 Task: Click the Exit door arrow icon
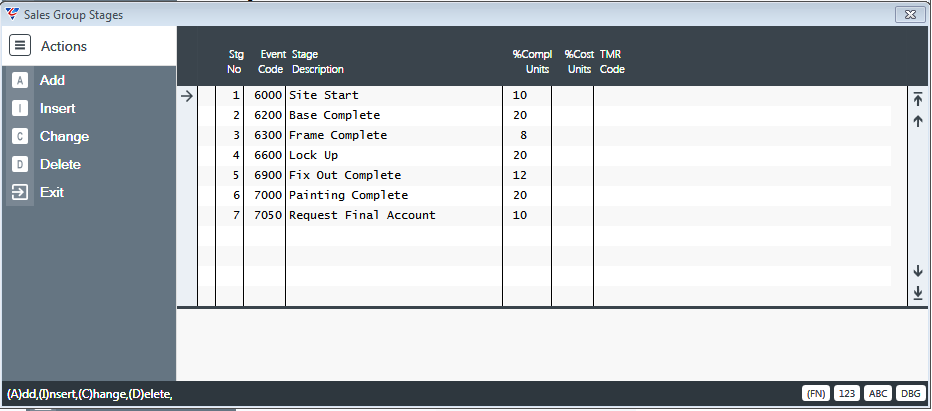tap(20, 192)
